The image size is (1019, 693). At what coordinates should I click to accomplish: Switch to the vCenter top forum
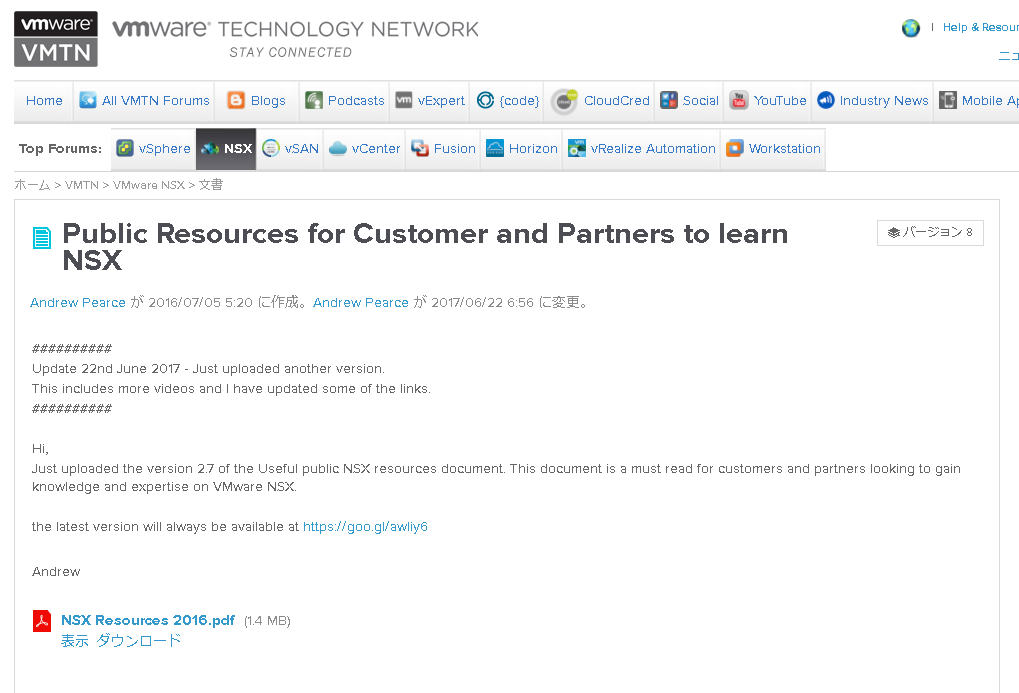point(376,149)
